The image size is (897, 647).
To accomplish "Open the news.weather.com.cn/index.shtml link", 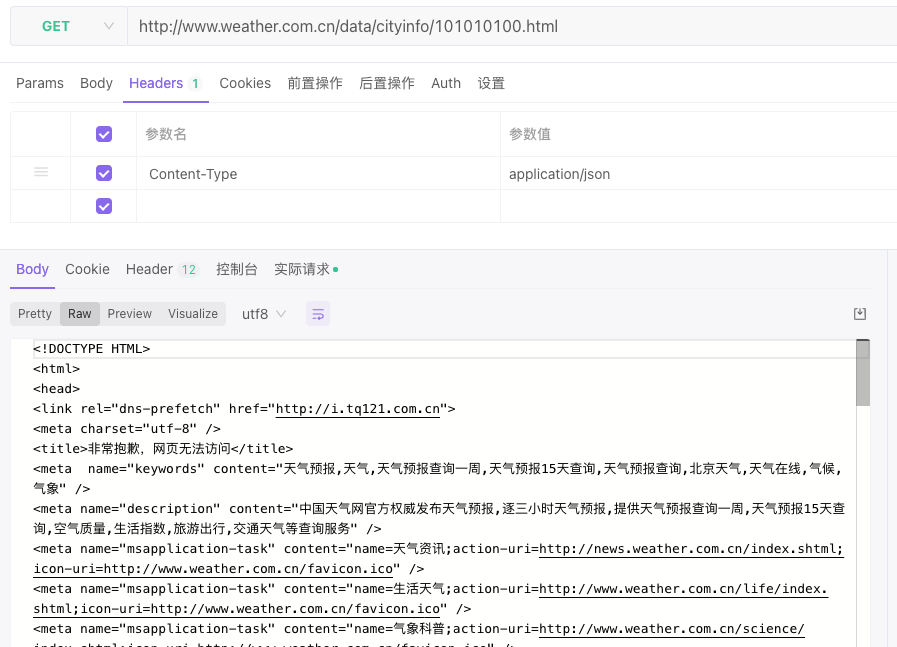I will pyautogui.click(x=691, y=549).
